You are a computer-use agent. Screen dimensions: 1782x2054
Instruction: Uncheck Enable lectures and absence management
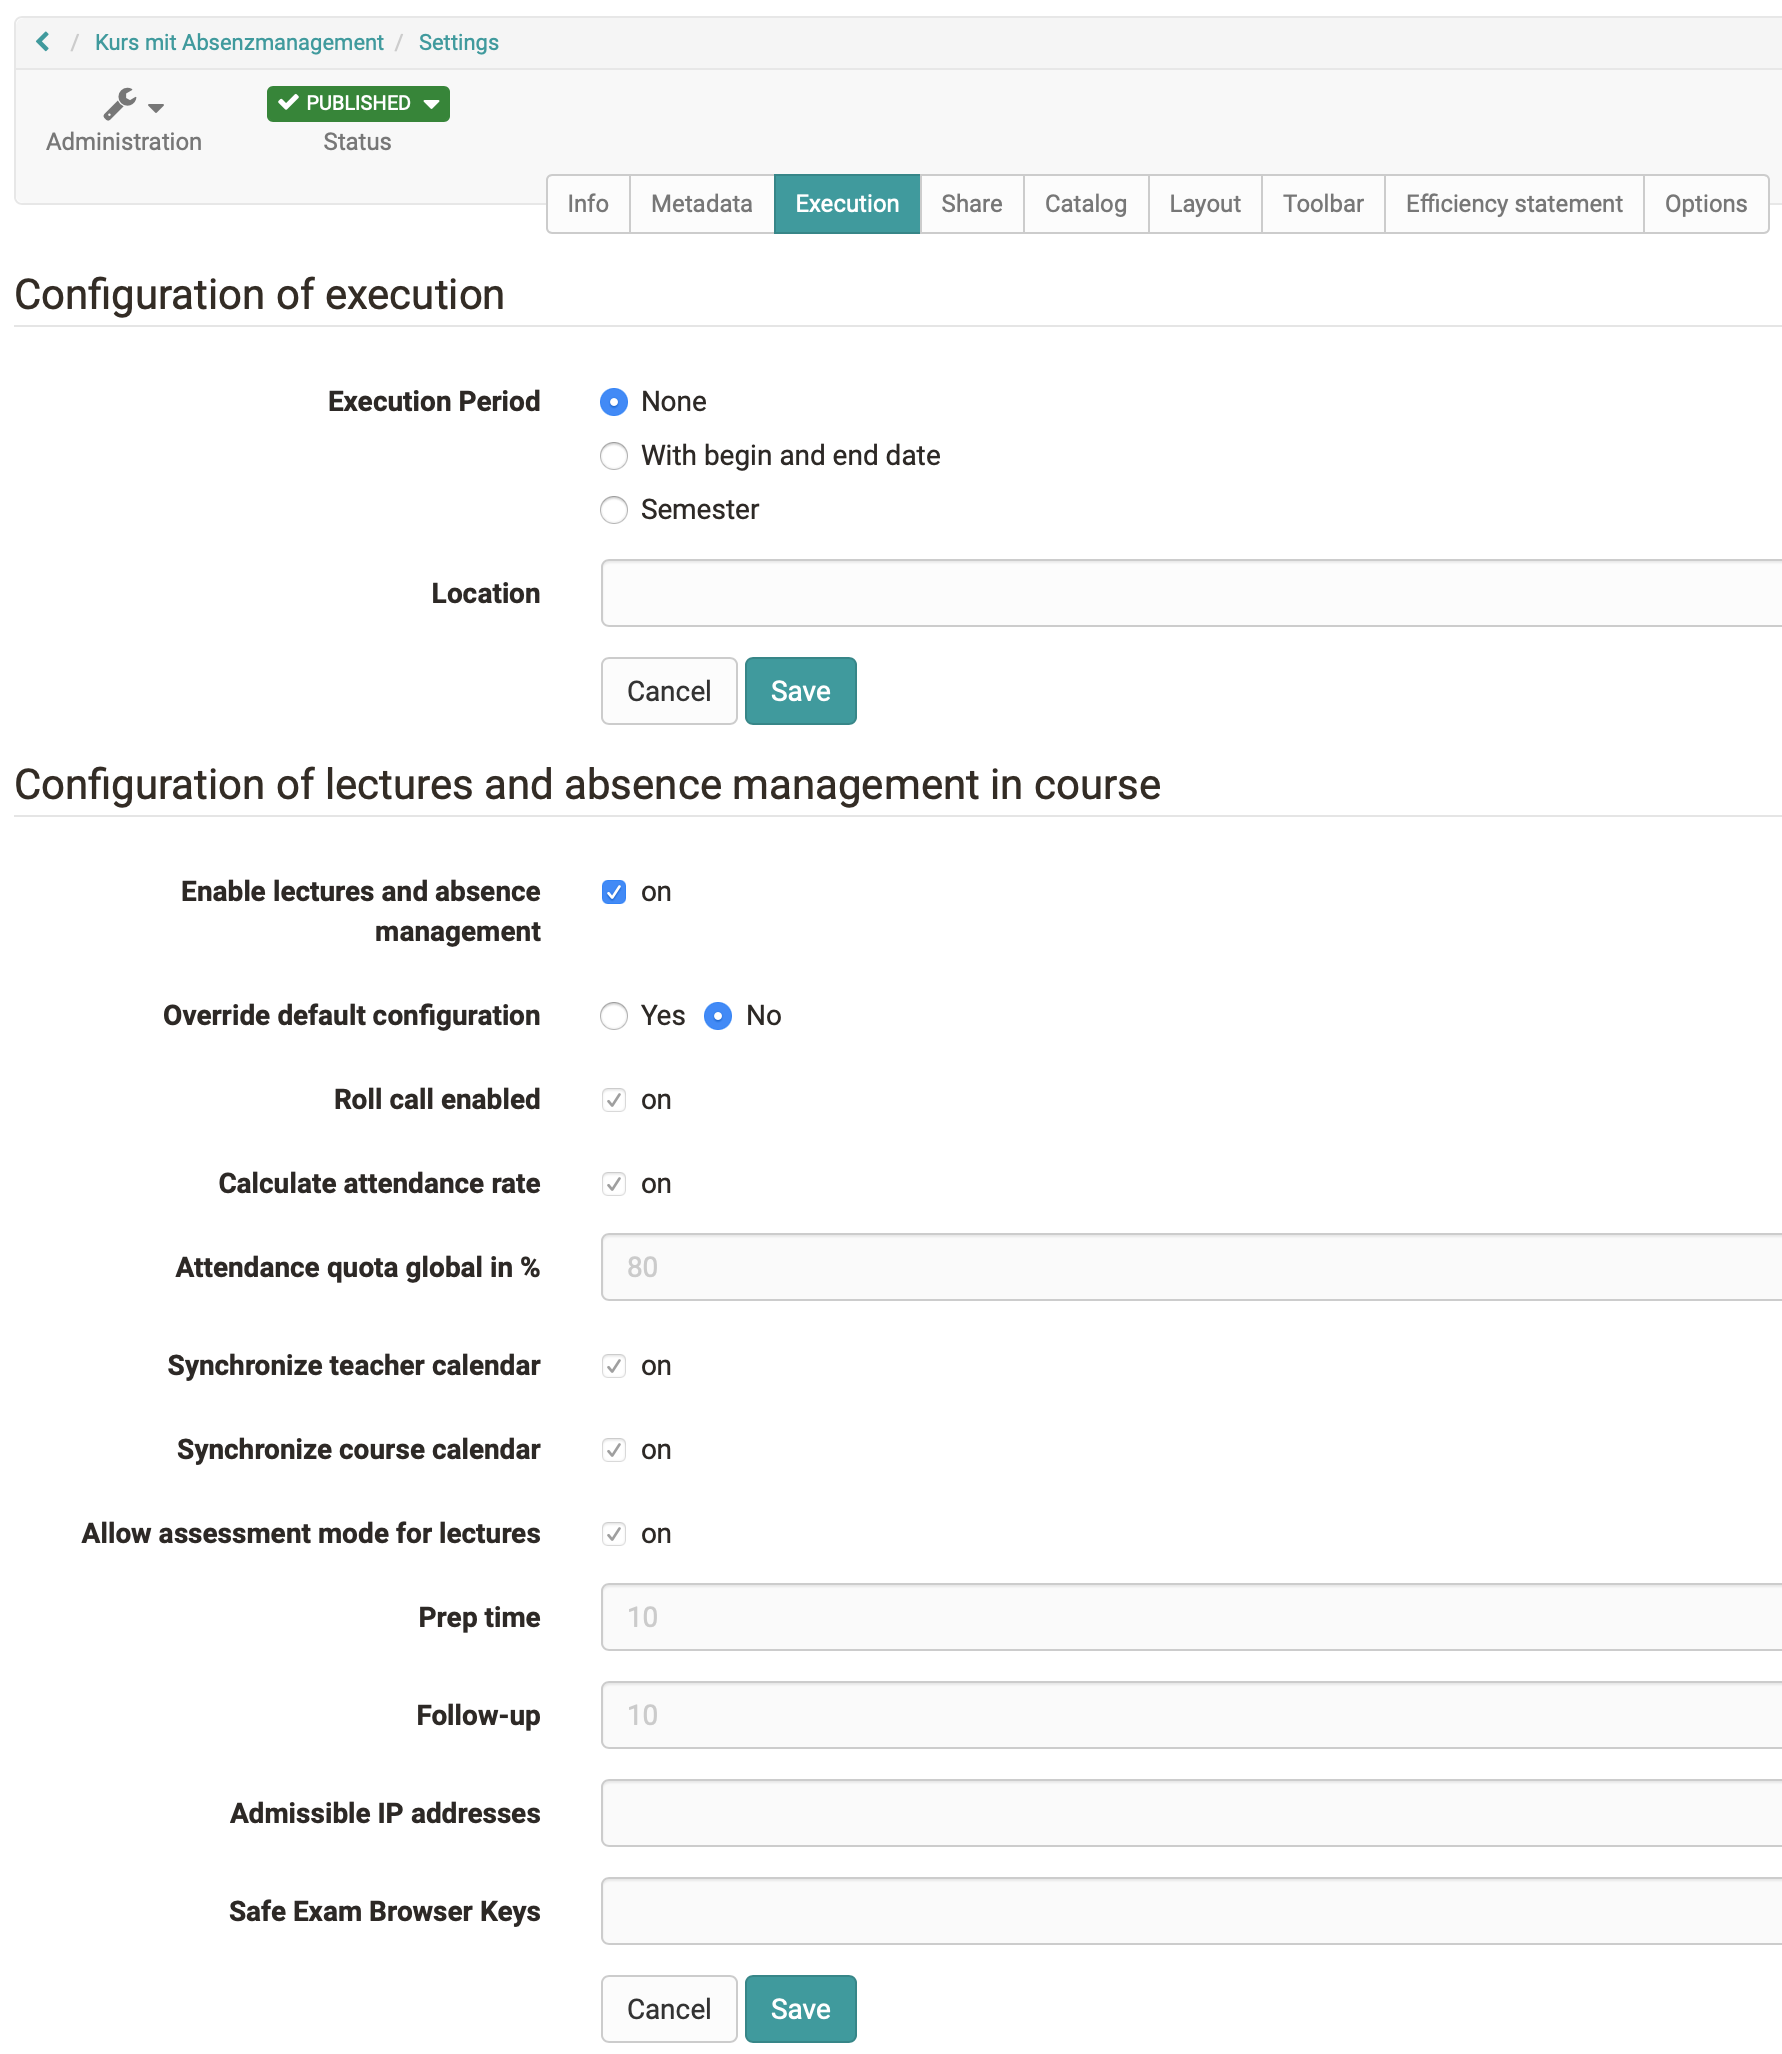pyautogui.click(x=614, y=892)
